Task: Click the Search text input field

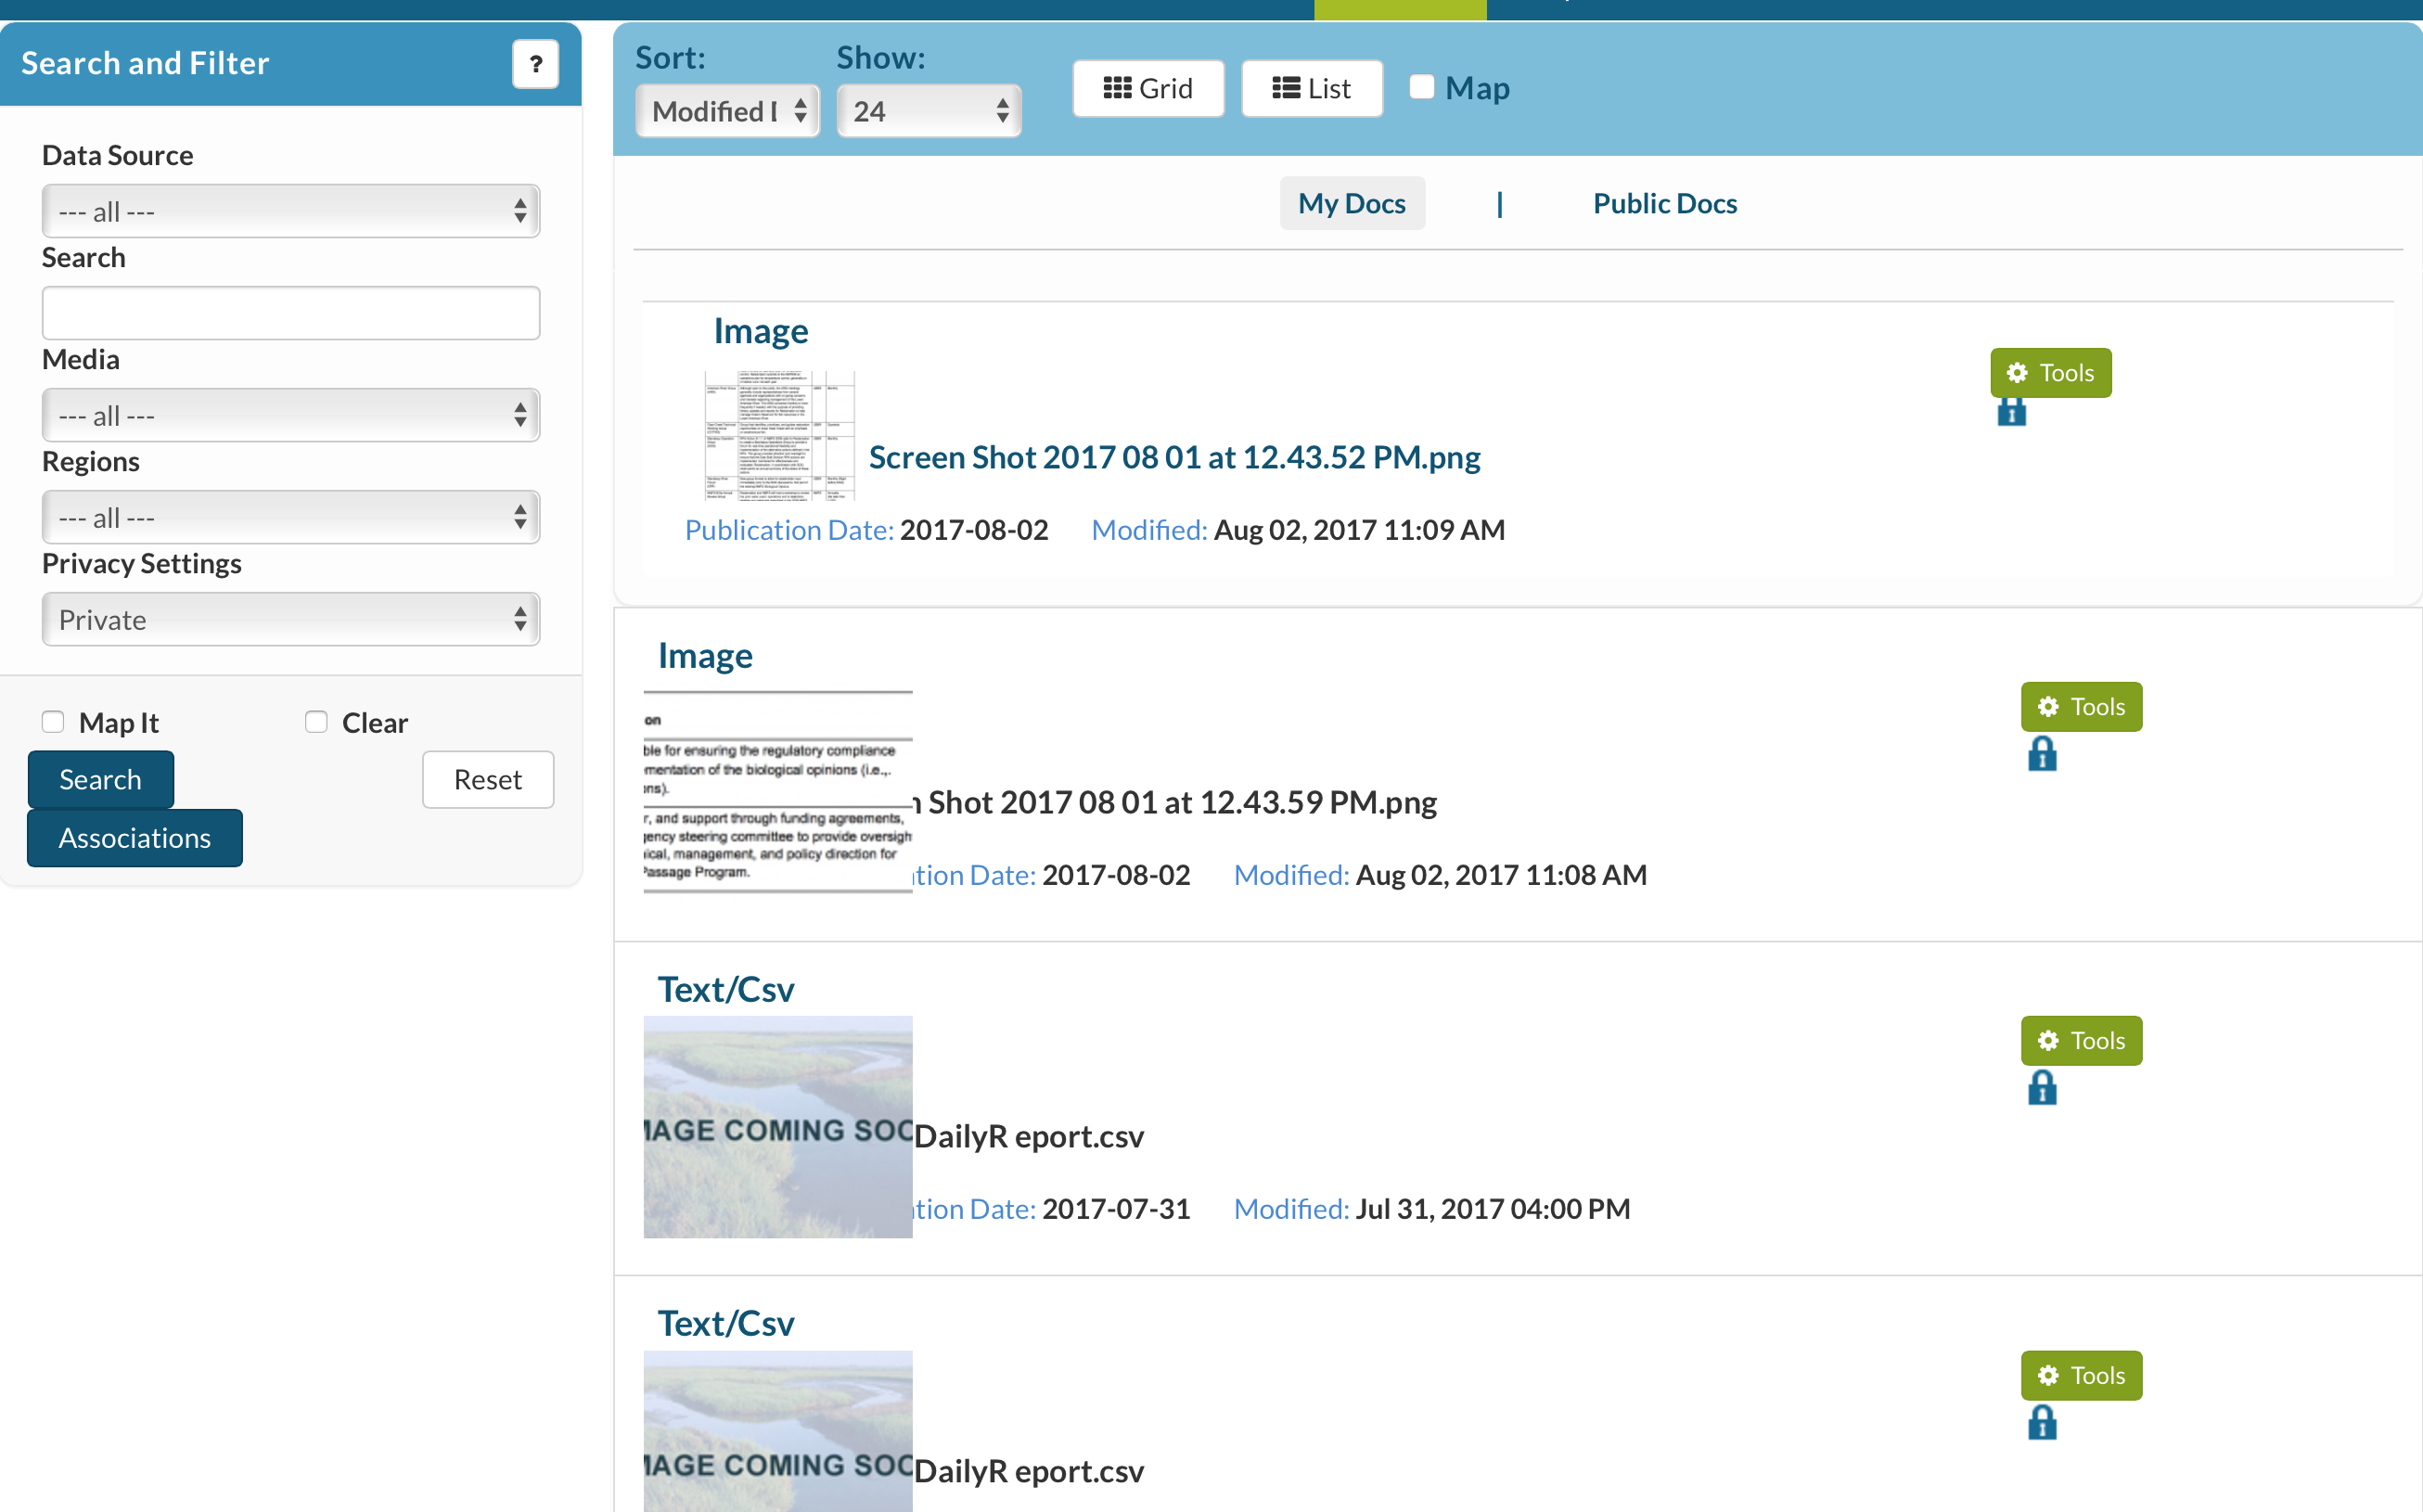Action: 290,313
